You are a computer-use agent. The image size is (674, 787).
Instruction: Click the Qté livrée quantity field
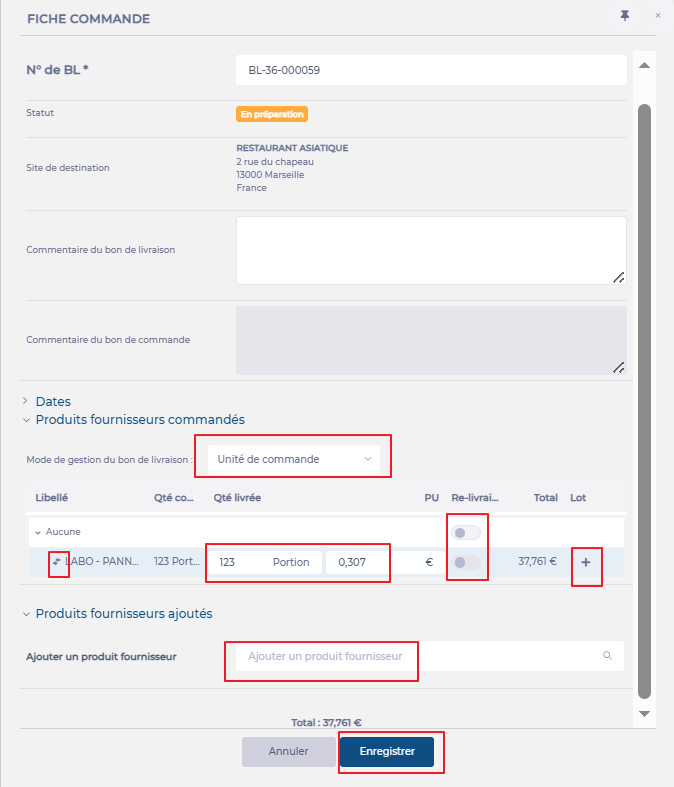(240, 562)
